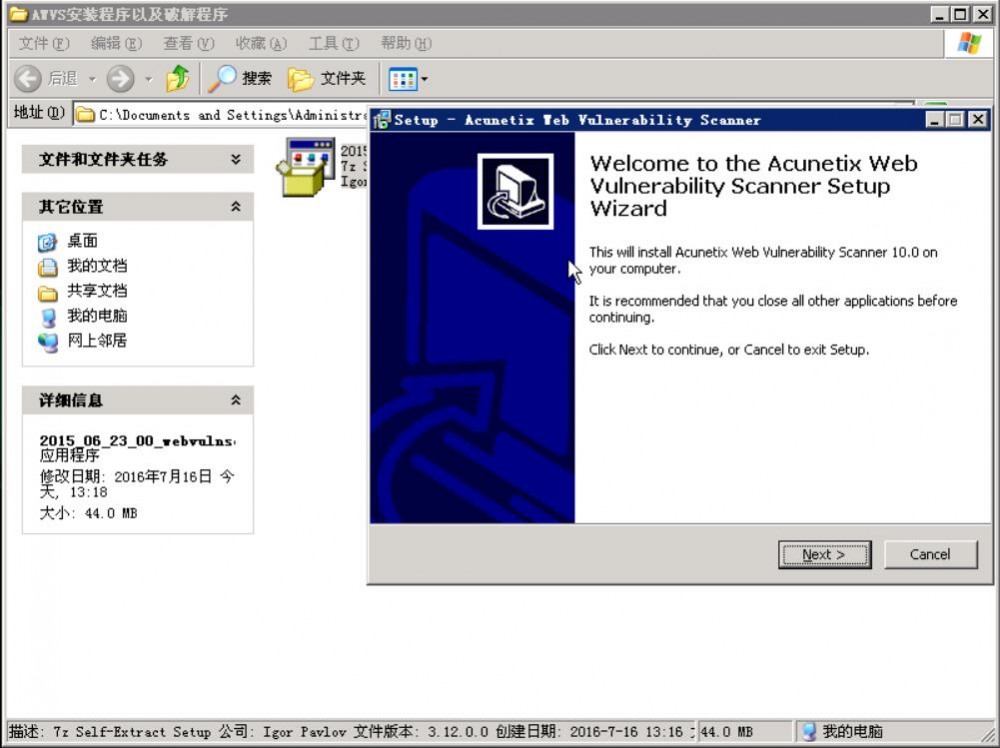Open 我的文档 link in sidebar
This screenshot has width=1000, height=748.
click(x=97, y=266)
